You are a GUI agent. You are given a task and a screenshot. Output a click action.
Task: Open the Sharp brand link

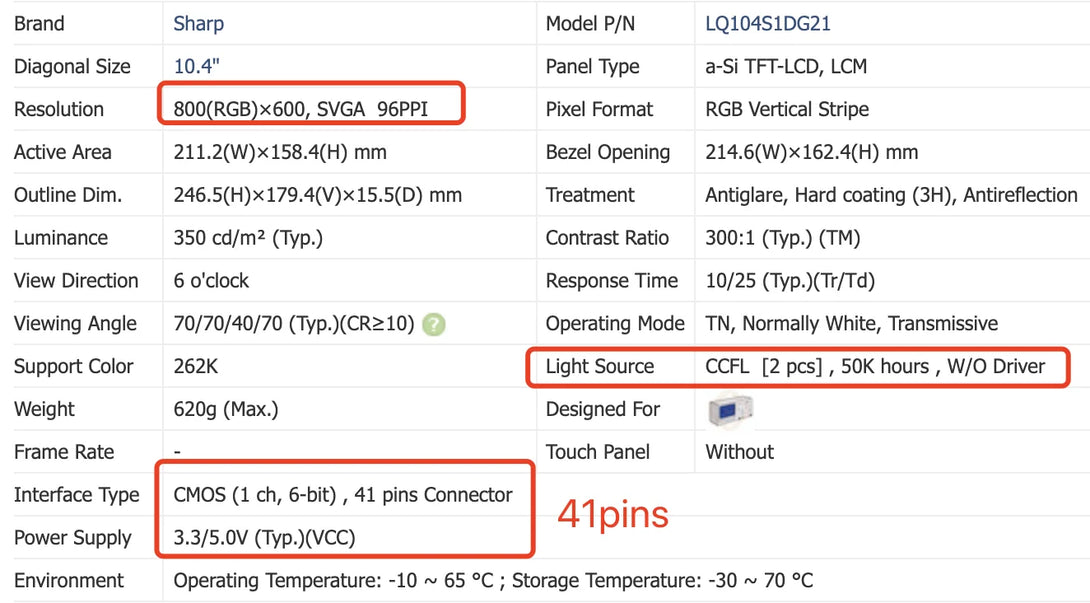199,24
